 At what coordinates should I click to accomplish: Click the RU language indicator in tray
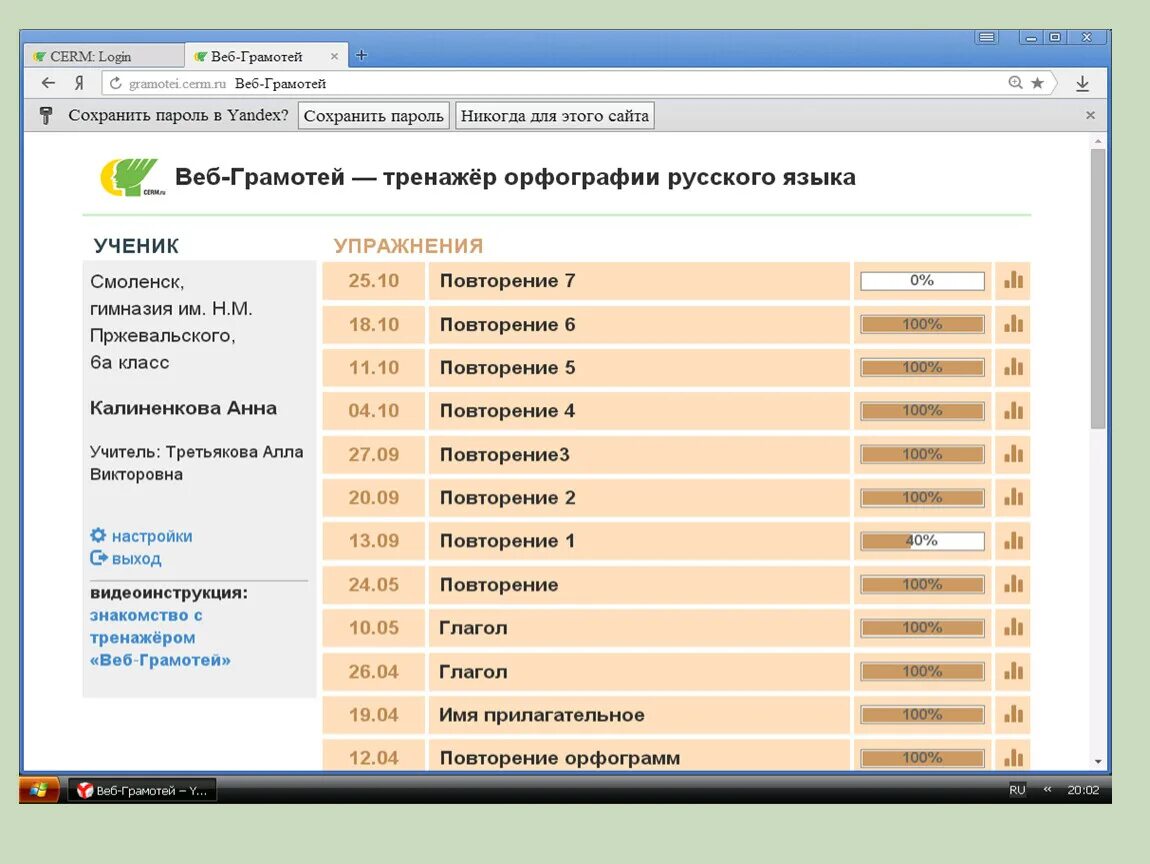1017,790
